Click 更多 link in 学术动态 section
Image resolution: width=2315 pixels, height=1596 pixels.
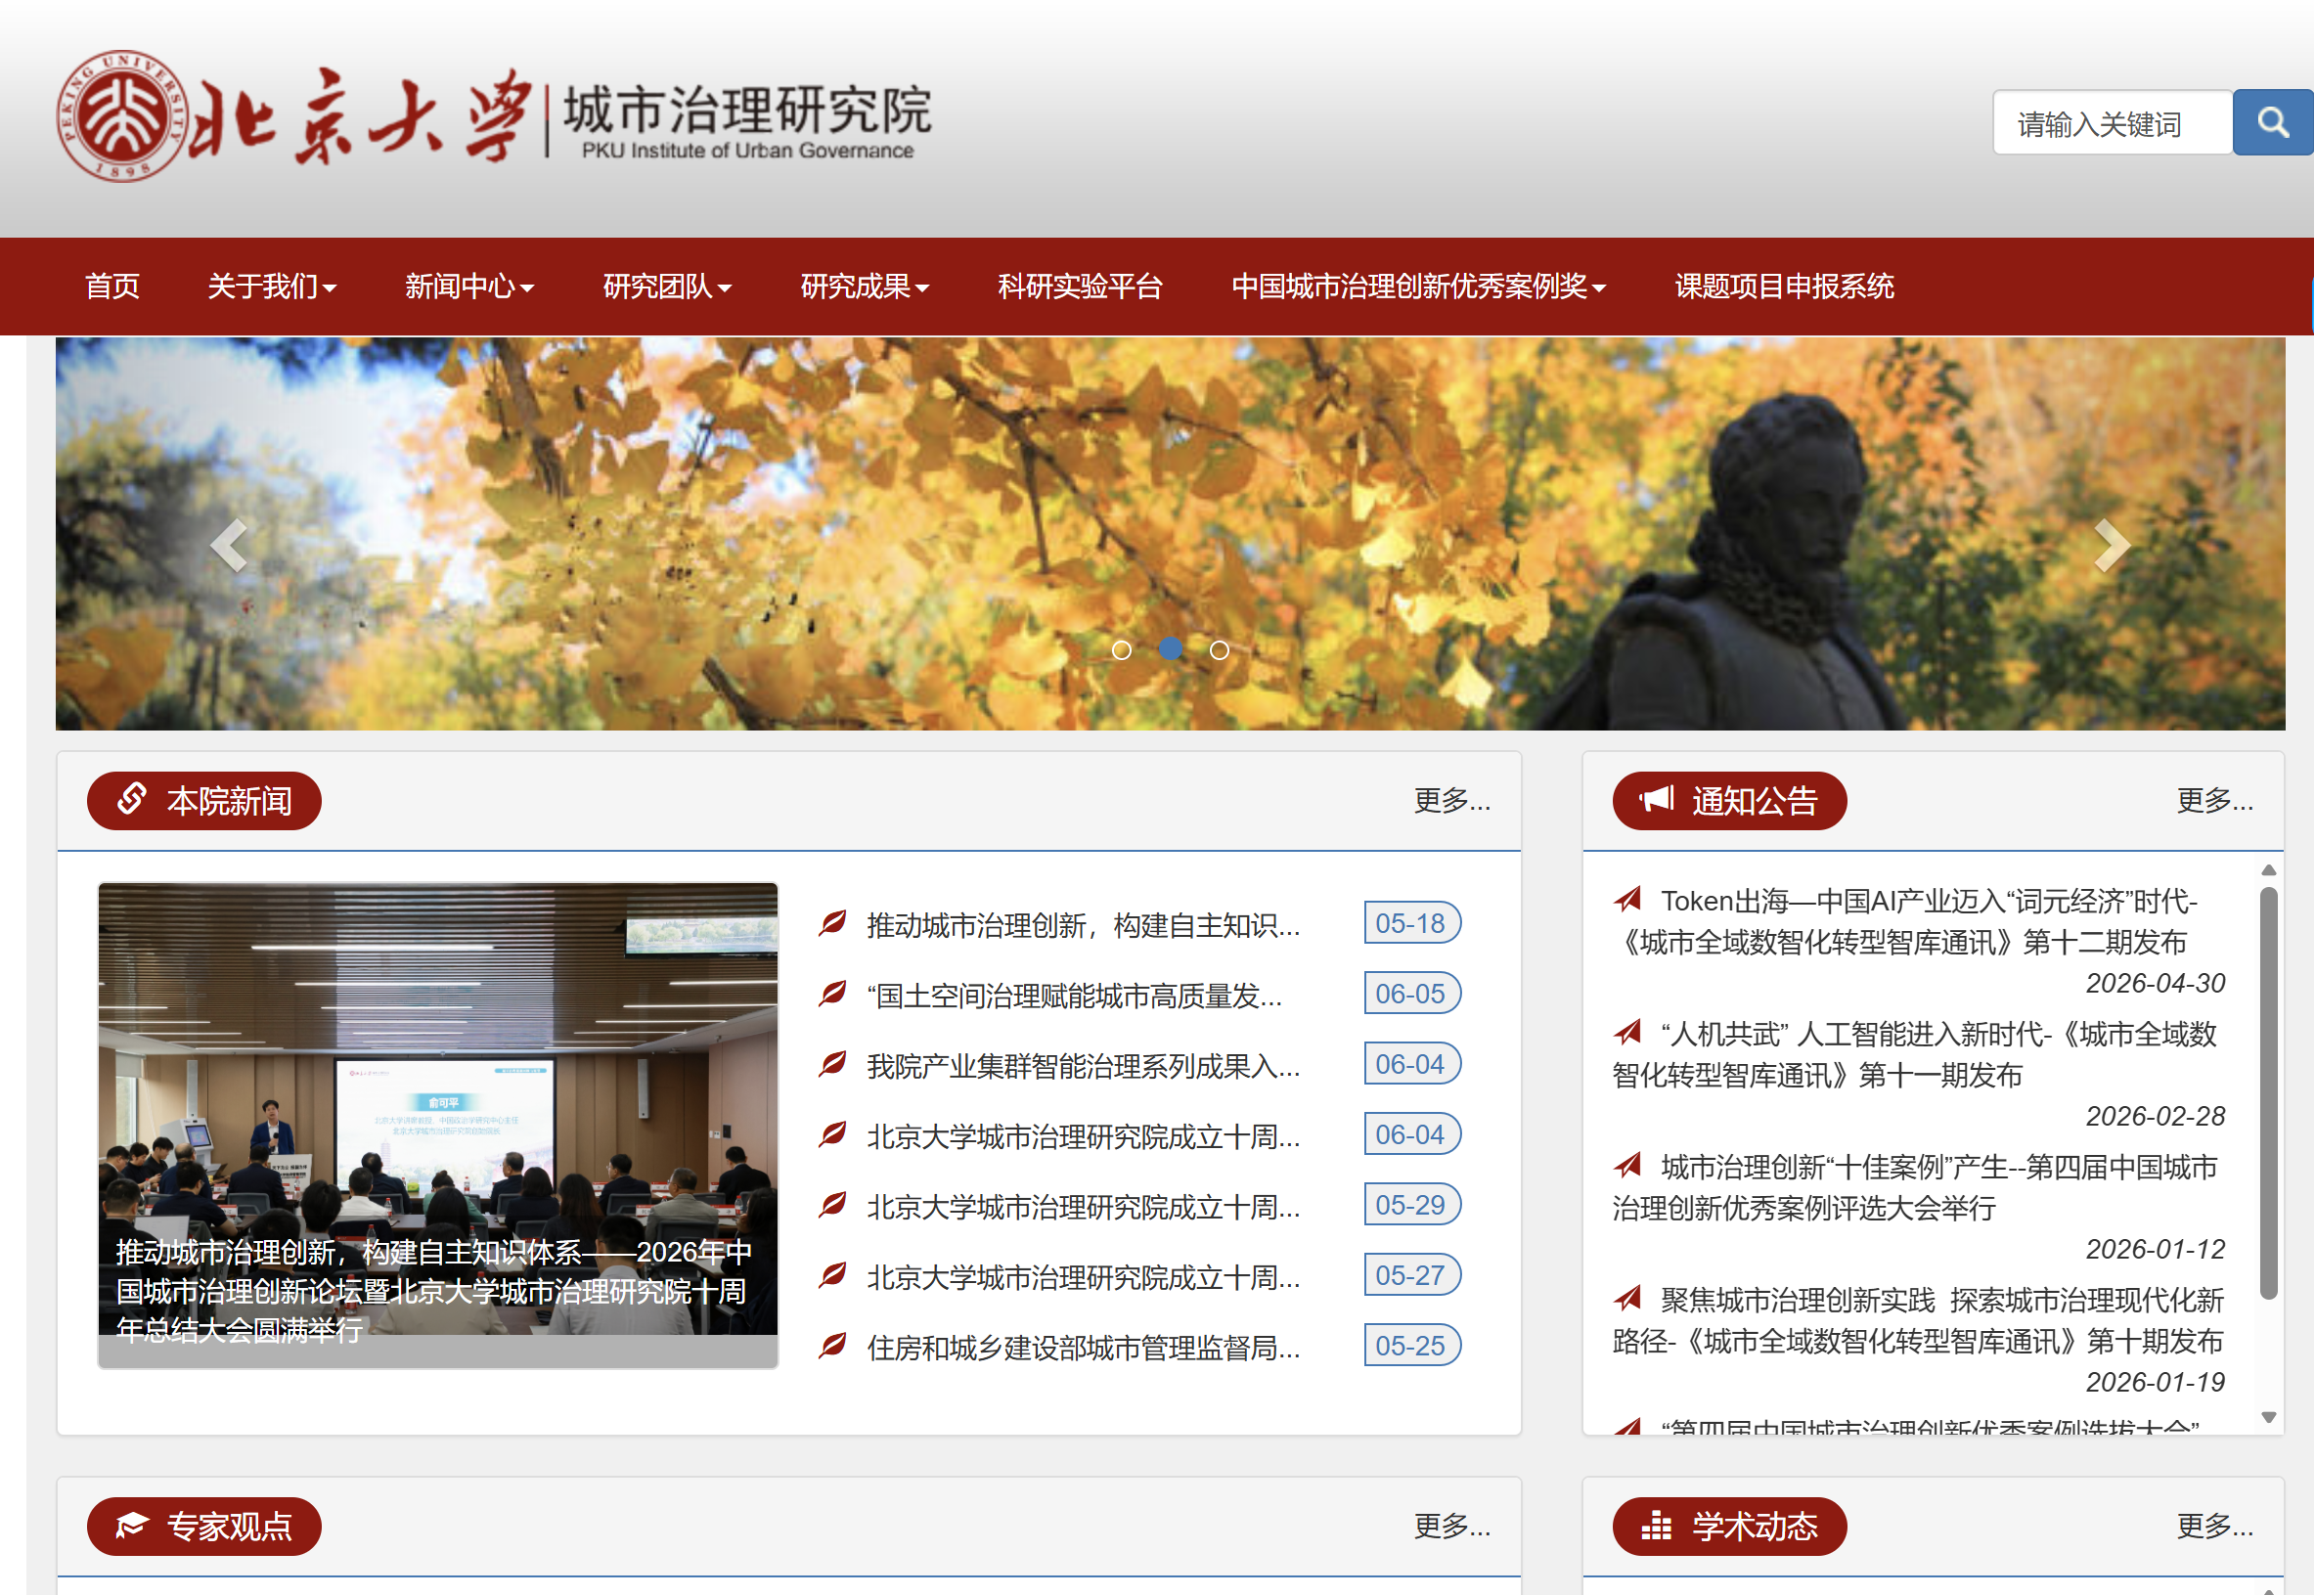(x=2216, y=1526)
